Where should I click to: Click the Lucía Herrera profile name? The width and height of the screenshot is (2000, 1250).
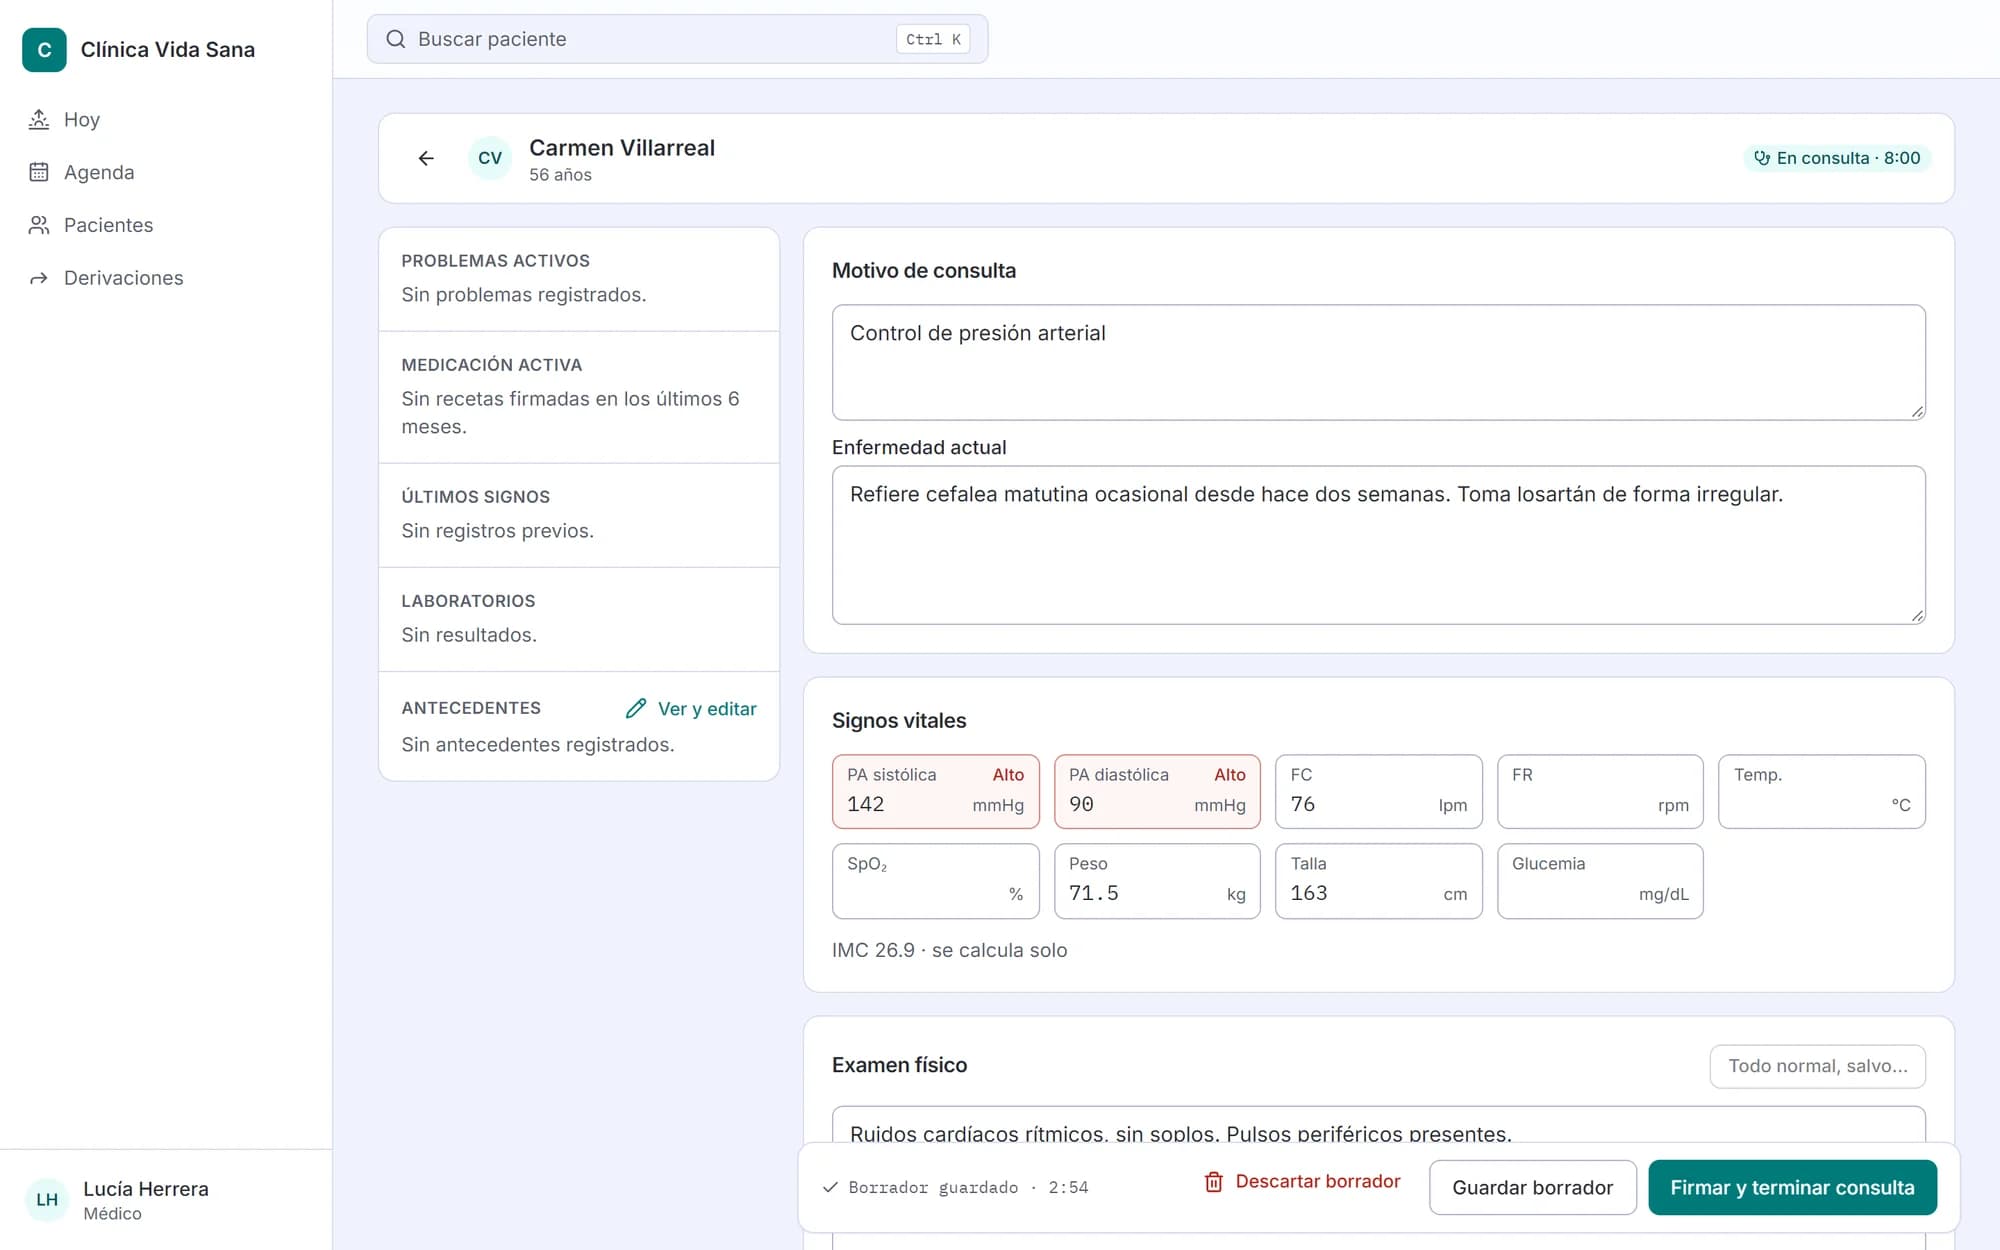pos(146,1189)
